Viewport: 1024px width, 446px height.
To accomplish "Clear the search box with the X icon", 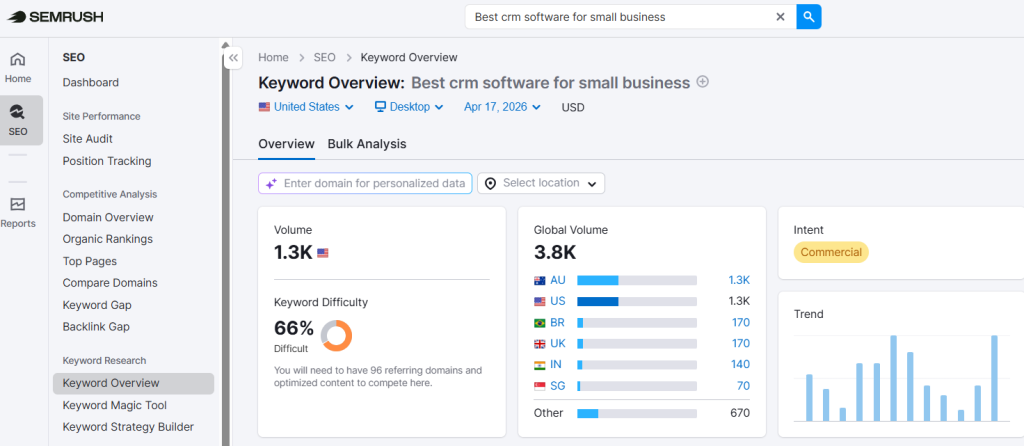I will tap(780, 17).
